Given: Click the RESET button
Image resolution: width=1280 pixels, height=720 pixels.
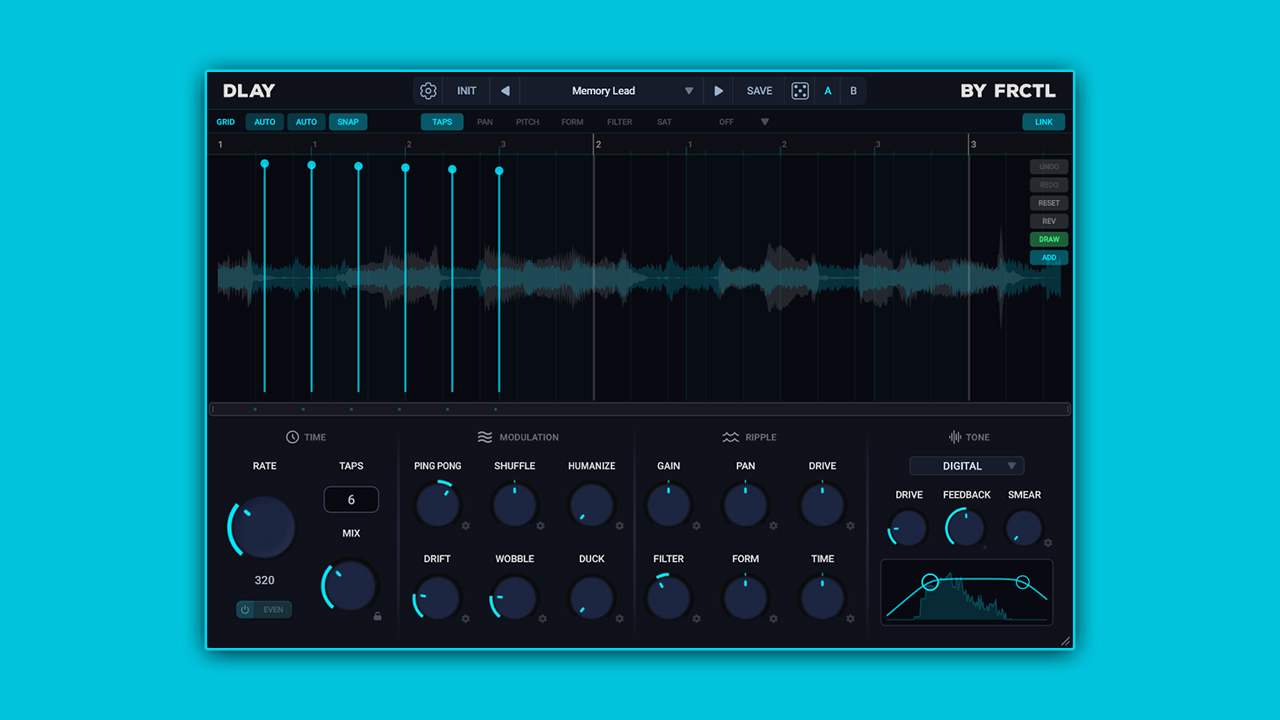Looking at the screenshot, I should coord(1049,203).
